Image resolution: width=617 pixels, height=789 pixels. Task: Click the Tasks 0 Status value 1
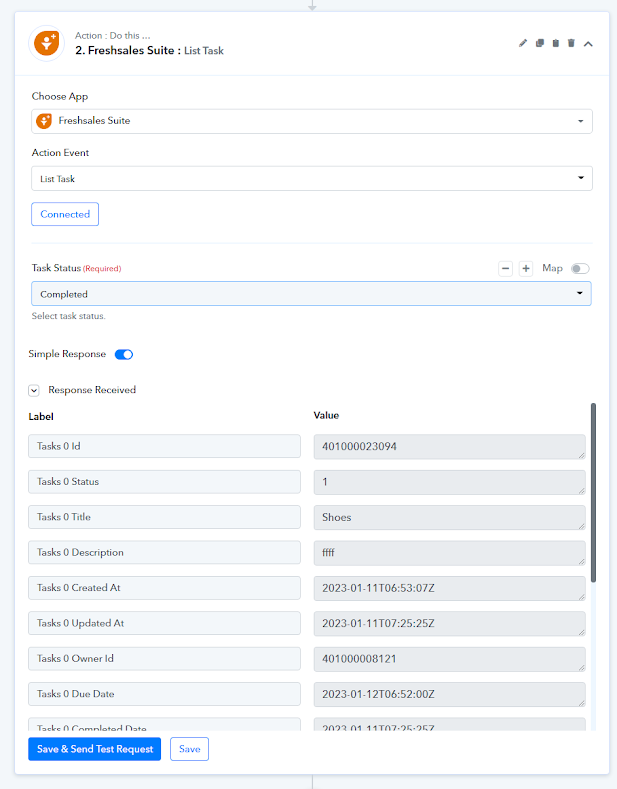(449, 482)
